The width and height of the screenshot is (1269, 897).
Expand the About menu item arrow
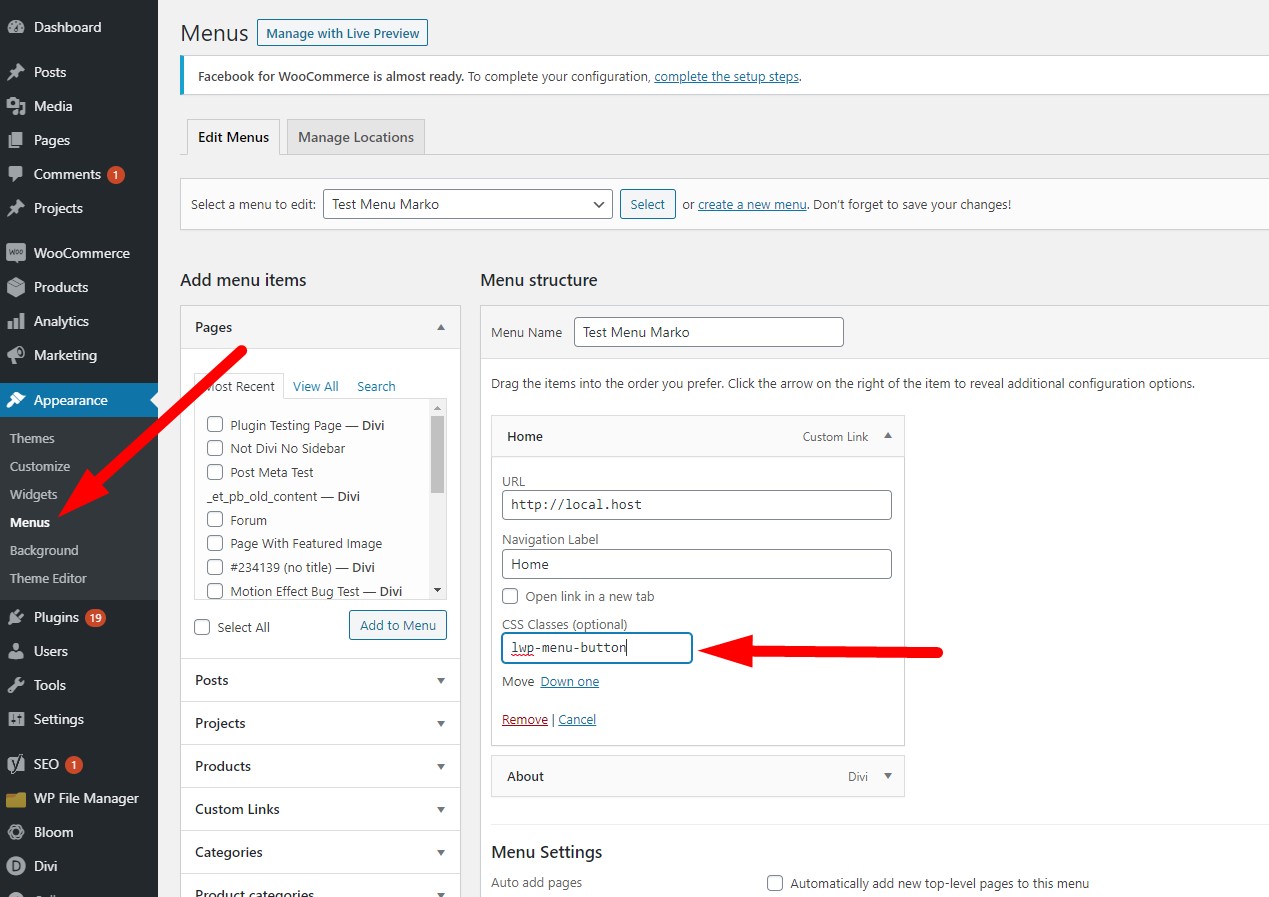tap(888, 776)
